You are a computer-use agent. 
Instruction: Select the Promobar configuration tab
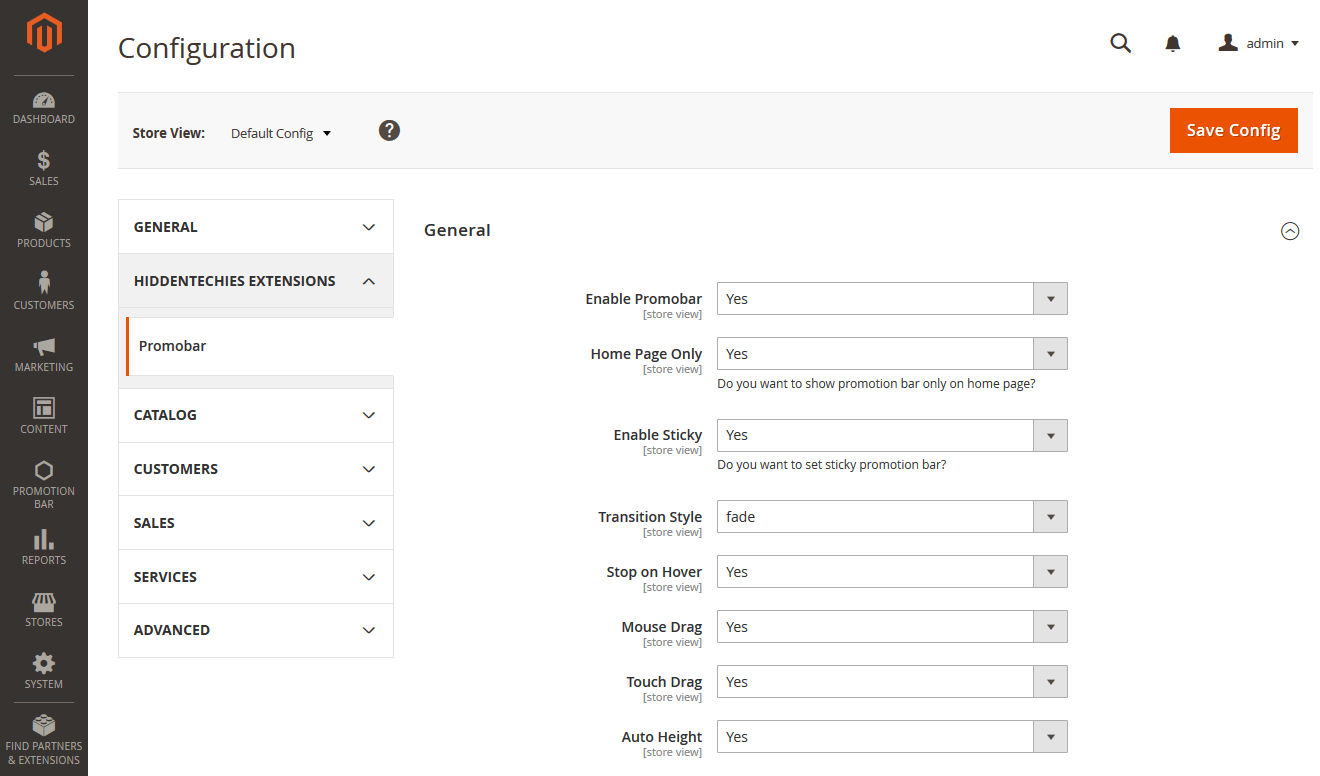(173, 346)
